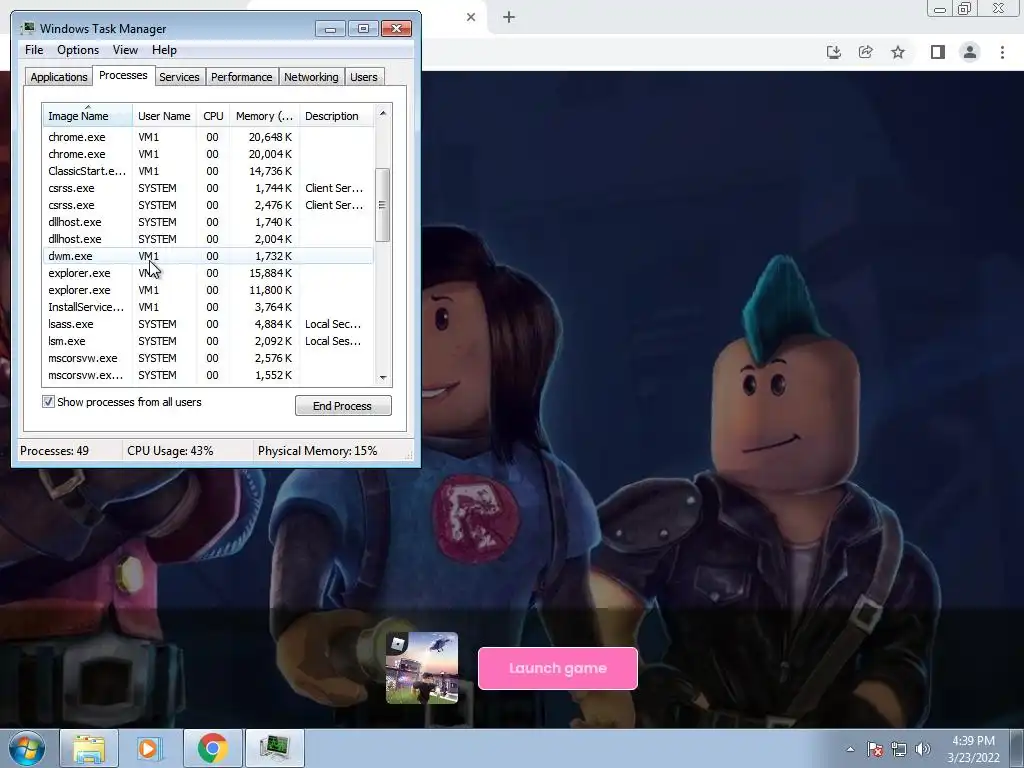Select the csrss.exe row using 2,476 K
Image resolution: width=1024 pixels, height=768 pixels.
click(208, 205)
